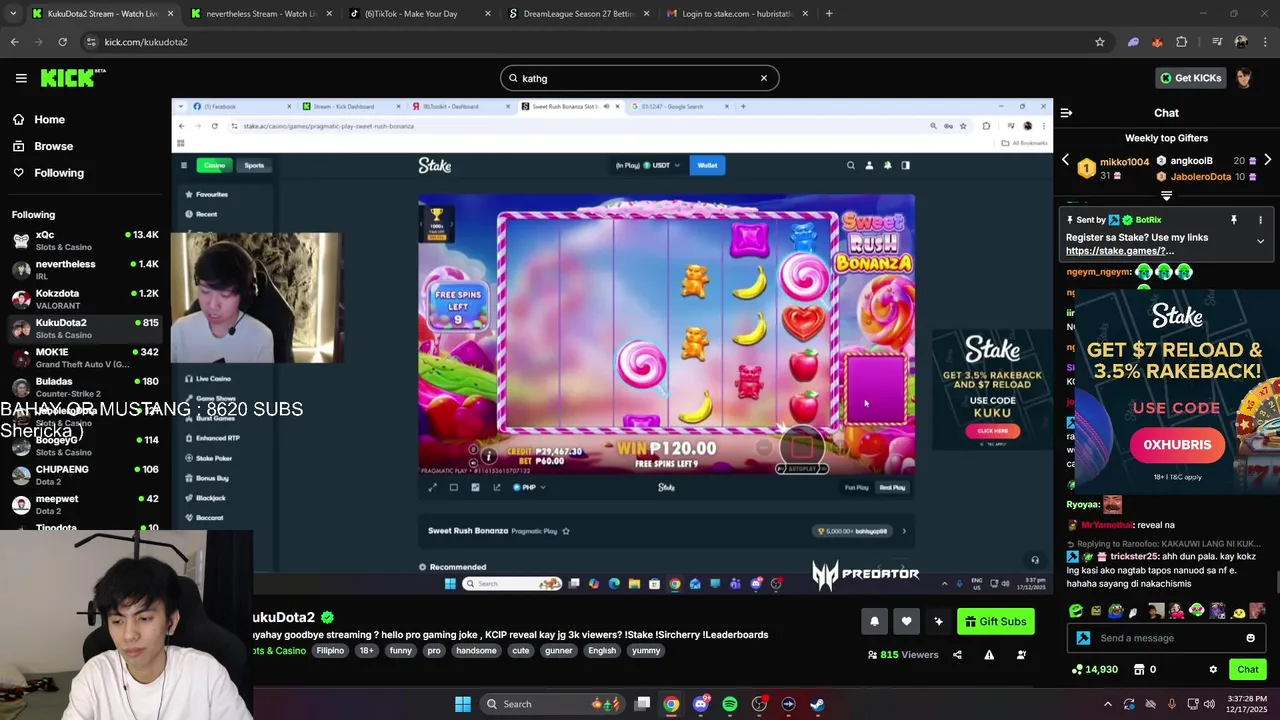Screen dimensions: 1280x720
Task: Click mikko1004 in top gifters
Action: pyautogui.click(x=1124, y=162)
